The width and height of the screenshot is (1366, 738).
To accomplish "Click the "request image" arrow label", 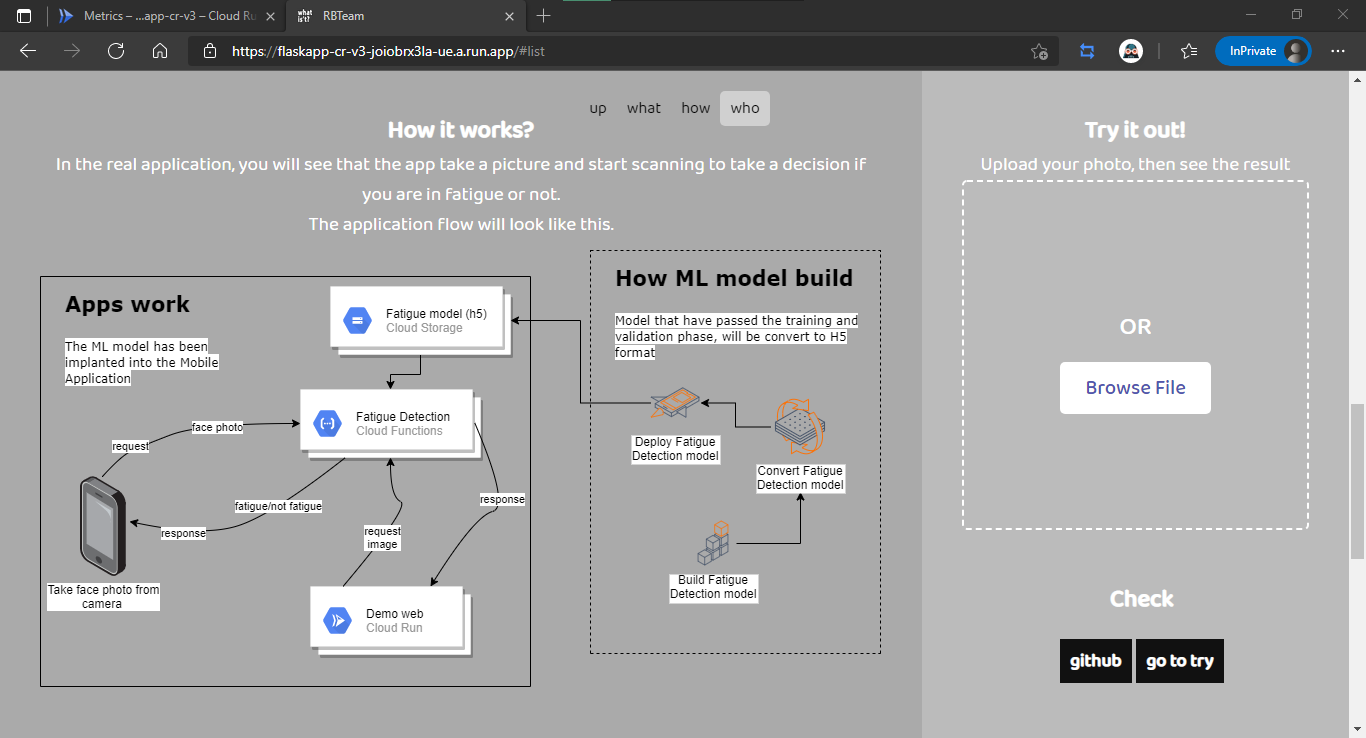I will [x=382, y=538].
